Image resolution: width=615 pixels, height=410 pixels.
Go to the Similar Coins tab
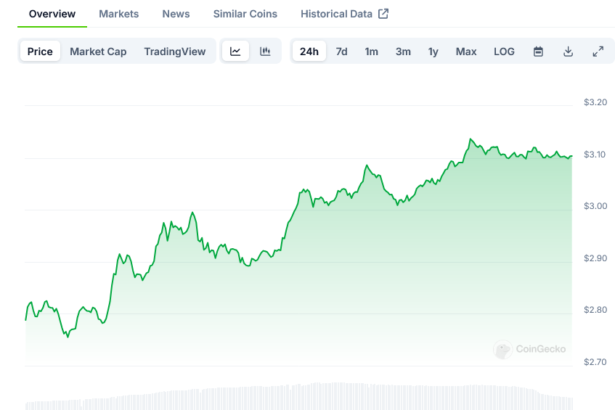tap(245, 14)
